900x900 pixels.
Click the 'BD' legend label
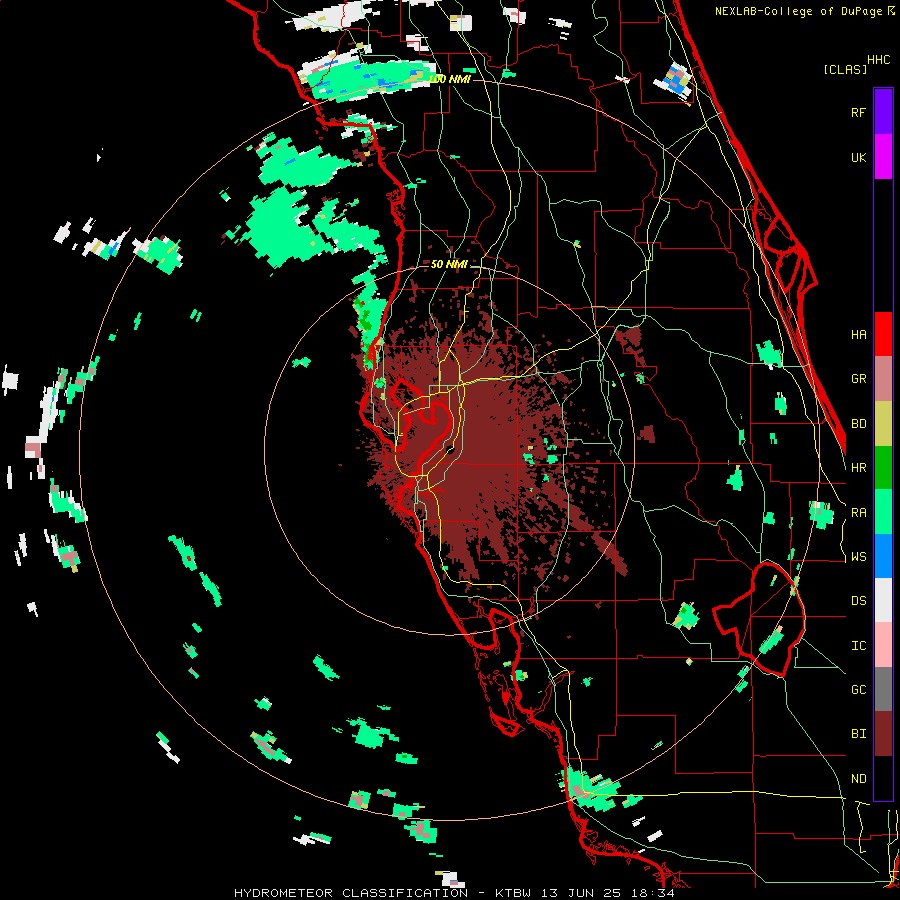(858, 424)
